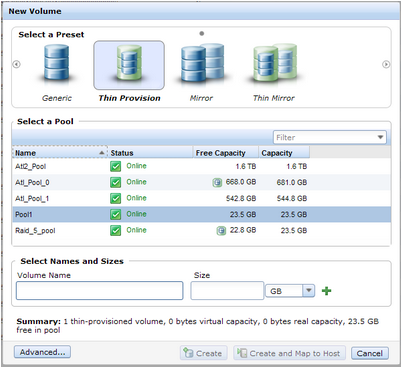This screenshot has height=368, width=402.
Task: Click the Advanced... button
Action: point(42,352)
